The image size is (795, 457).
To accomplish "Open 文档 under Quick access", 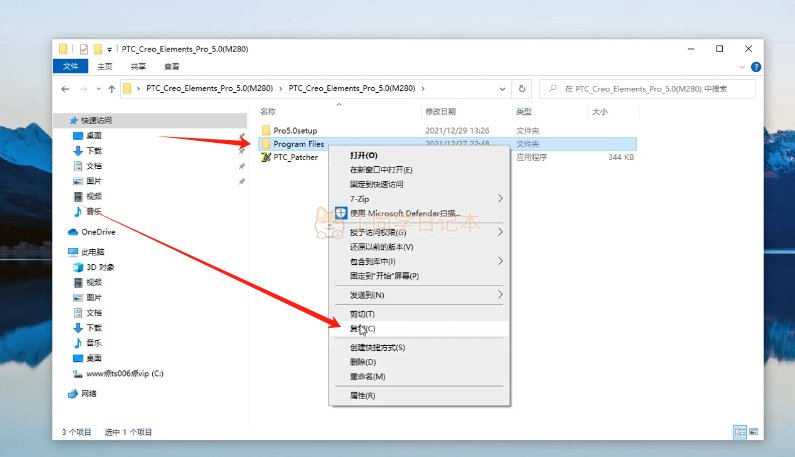I will pos(94,166).
